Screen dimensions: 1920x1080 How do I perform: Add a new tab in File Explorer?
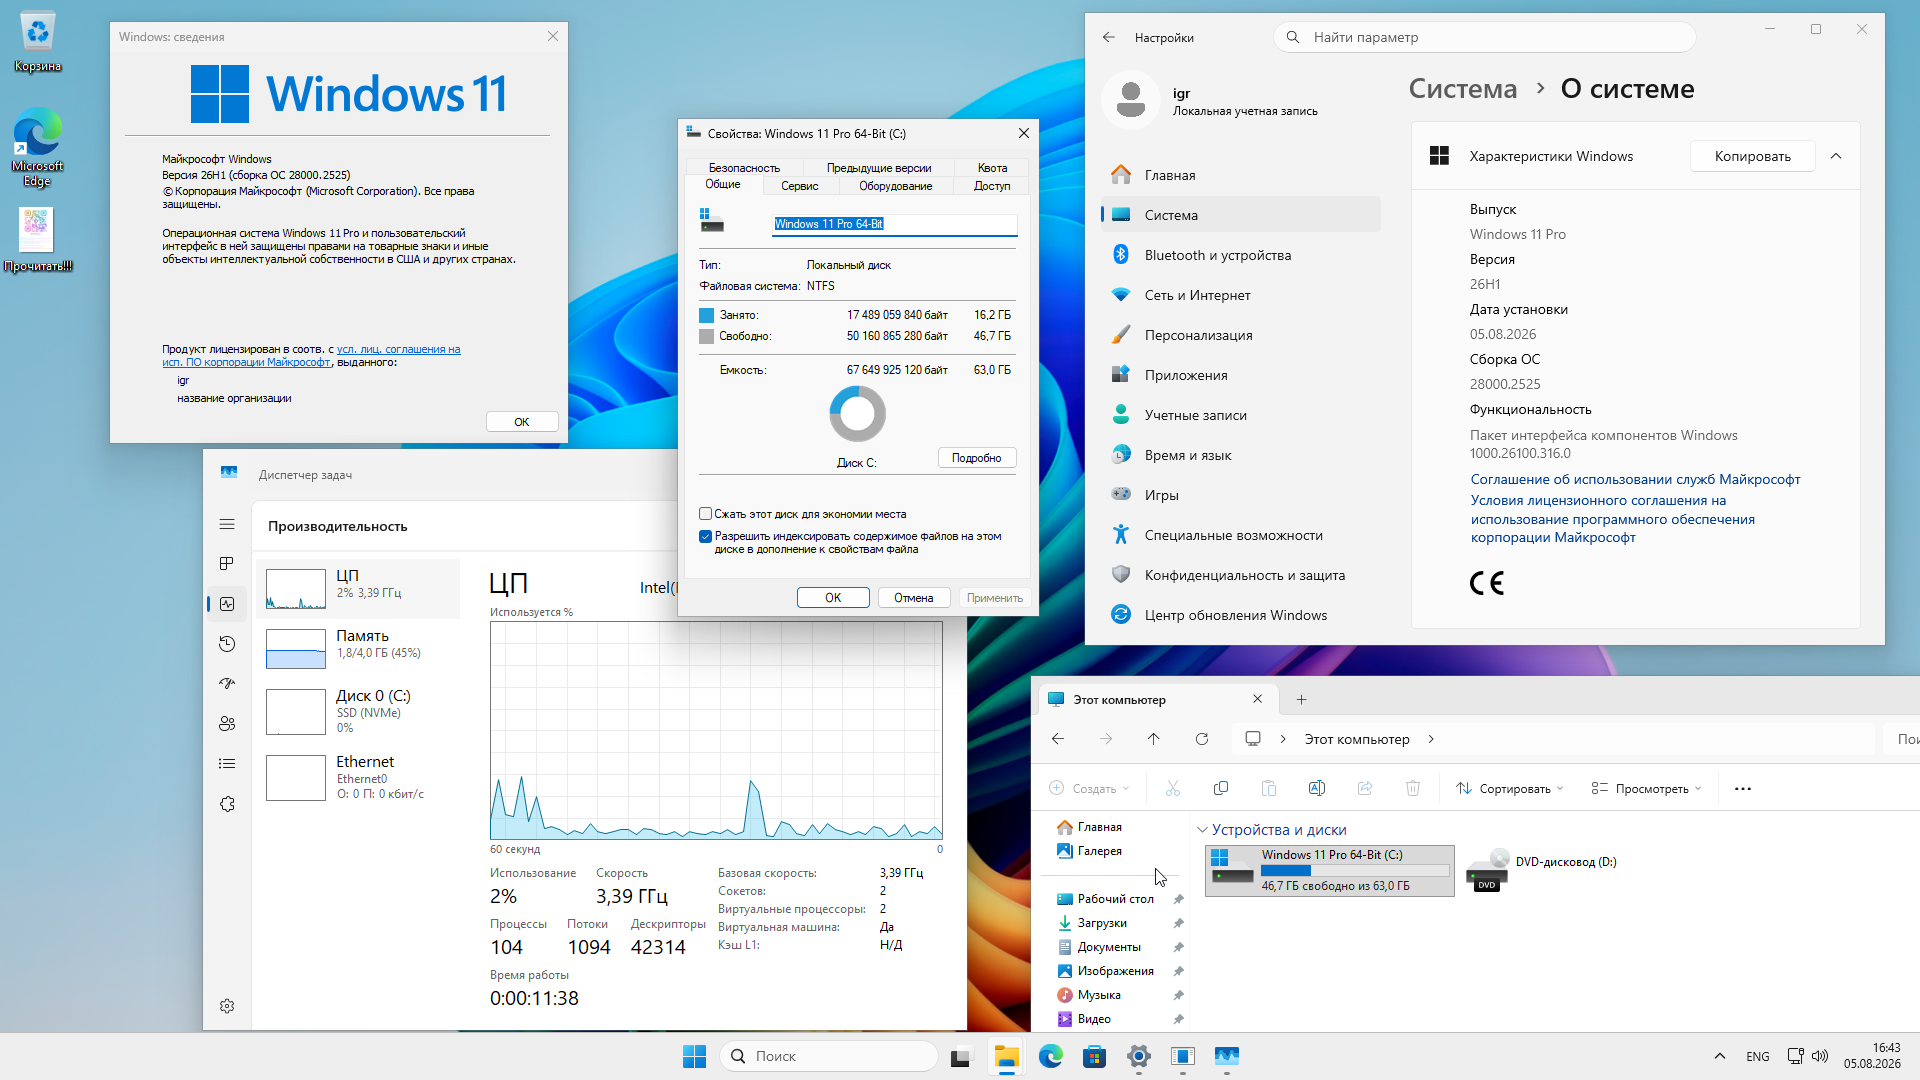pos(1301,699)
